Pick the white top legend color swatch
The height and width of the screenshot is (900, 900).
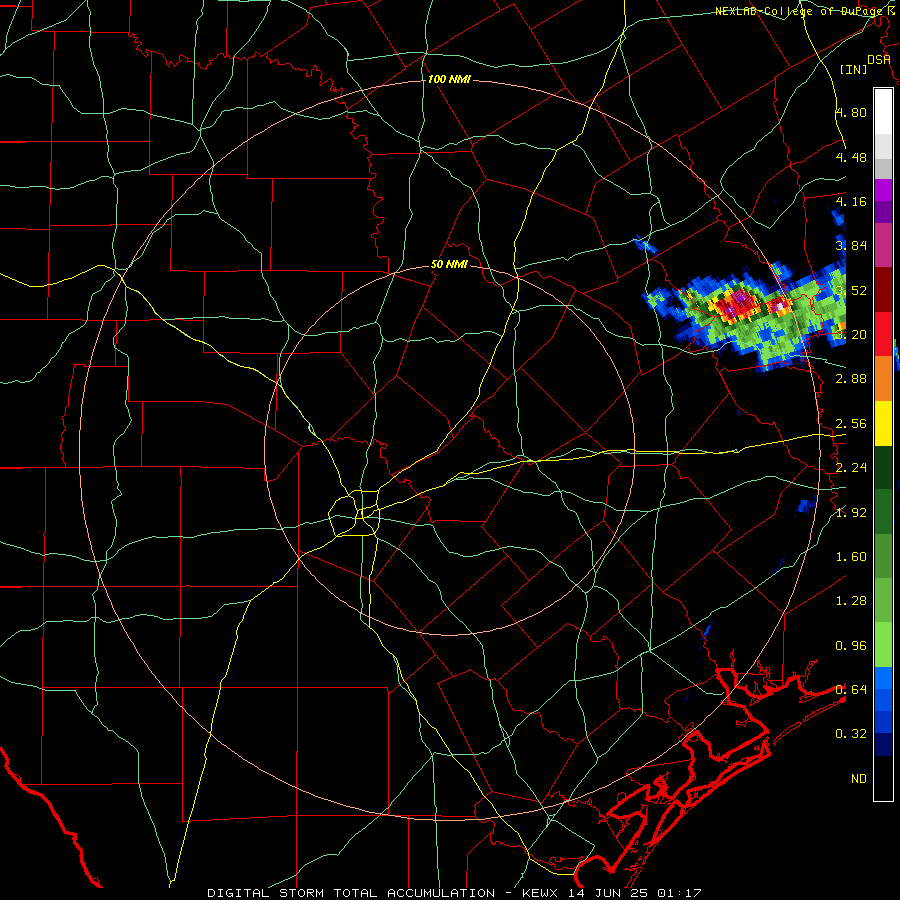883,112
